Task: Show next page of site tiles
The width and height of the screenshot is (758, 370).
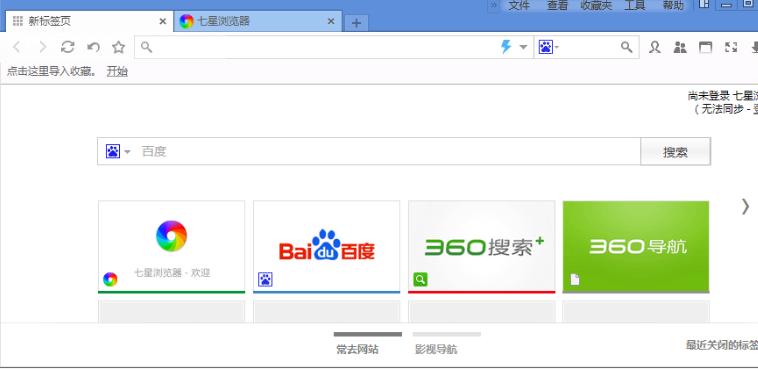Action: tap(745, 207)
